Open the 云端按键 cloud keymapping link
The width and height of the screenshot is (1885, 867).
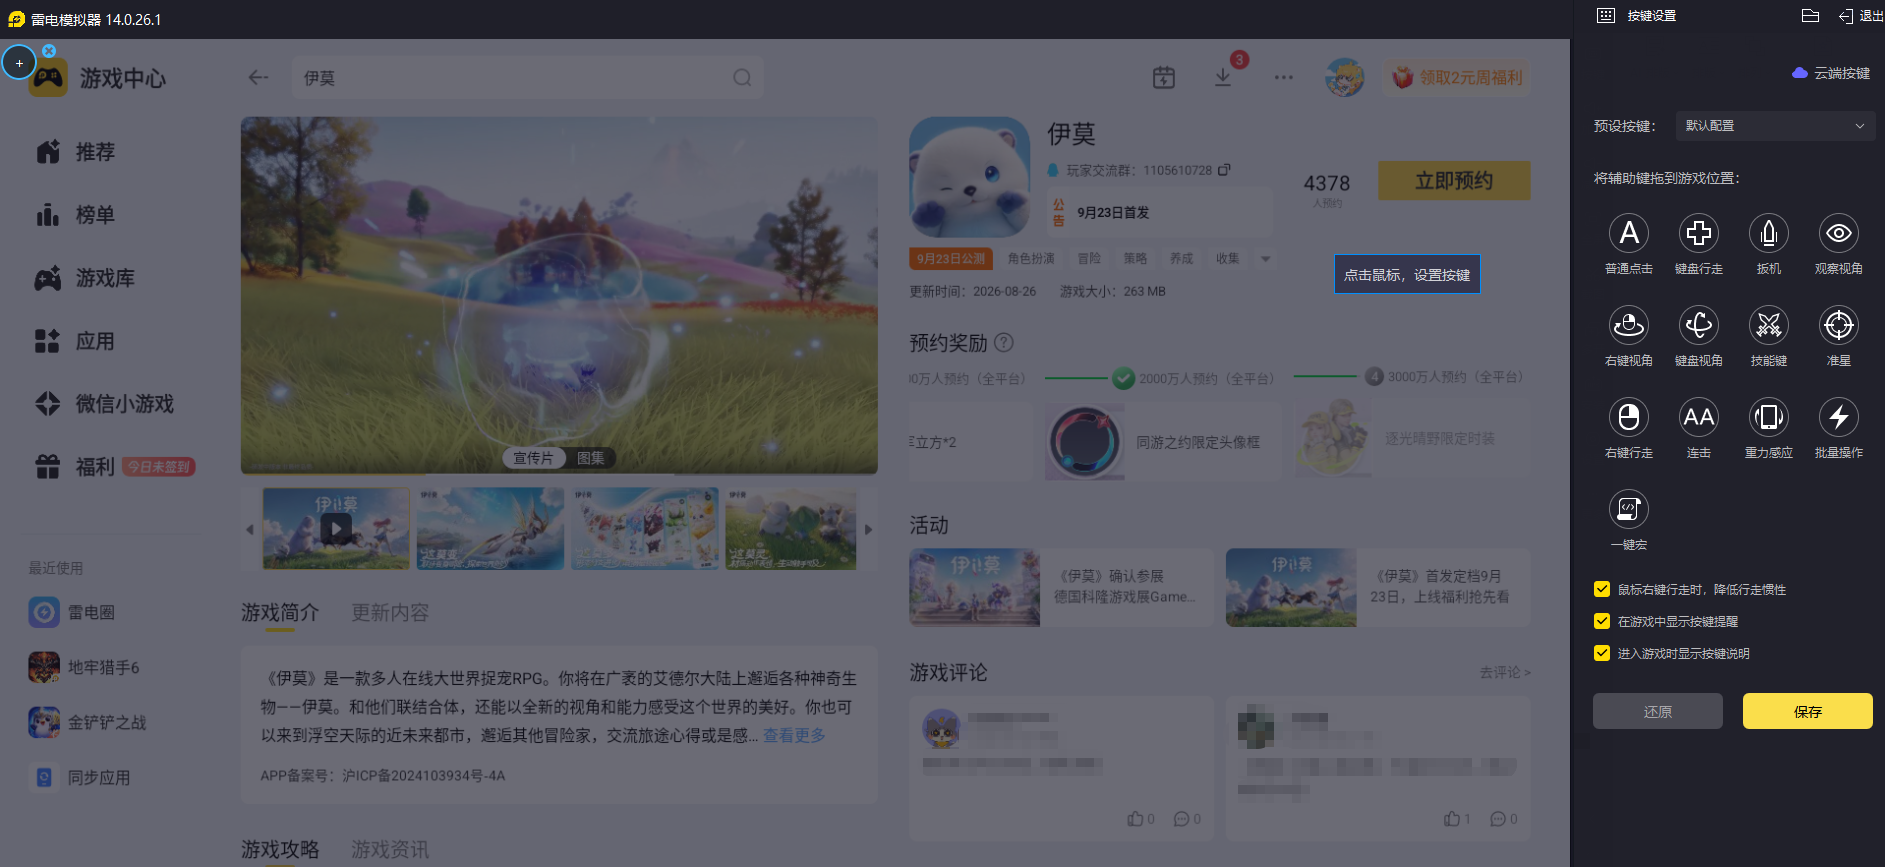[1831, 73]
